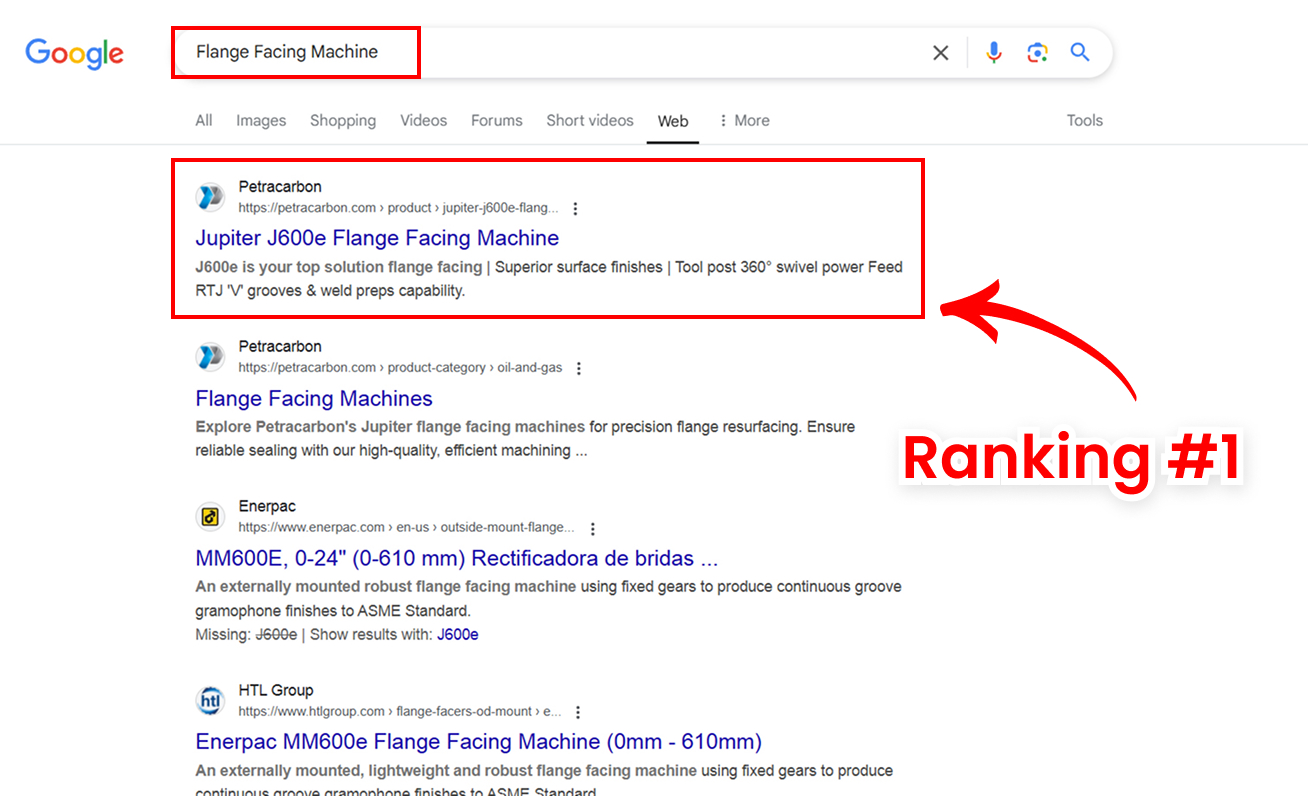Open Jupiter J600e Flange Facing Machine link
This screenshot has height=796, width=1308.
point(377,238)
